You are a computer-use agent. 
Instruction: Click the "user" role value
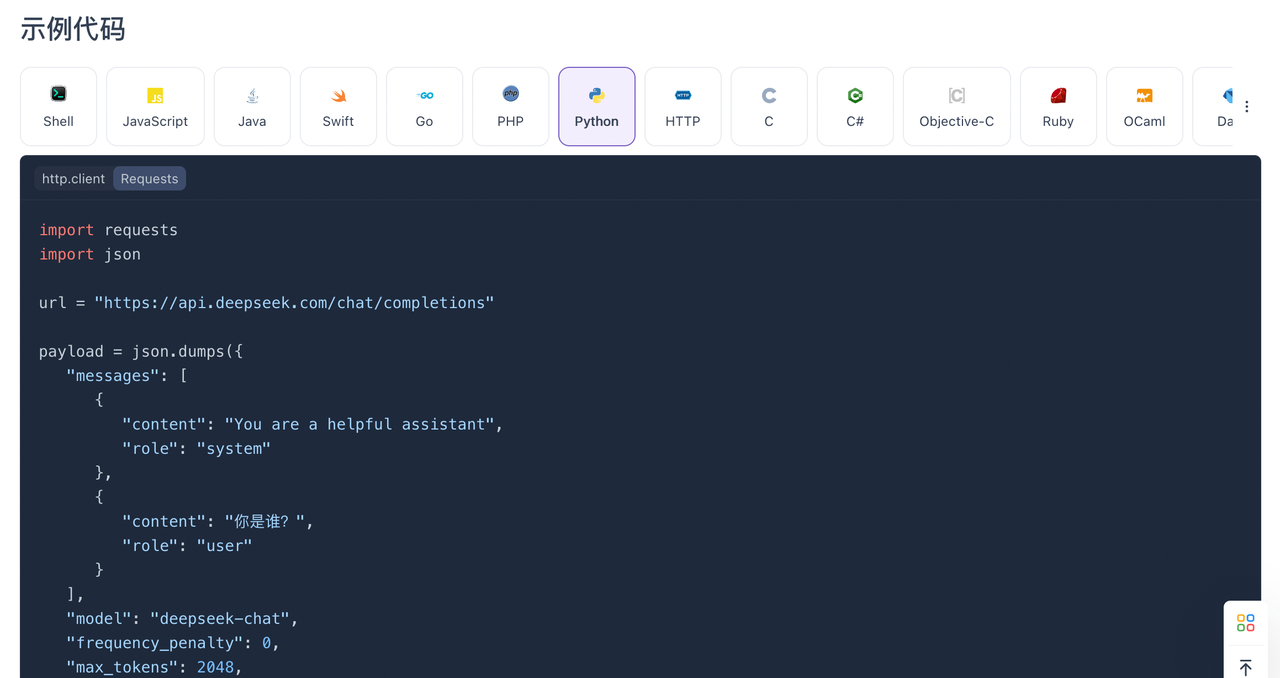click(x=224, y=546)
